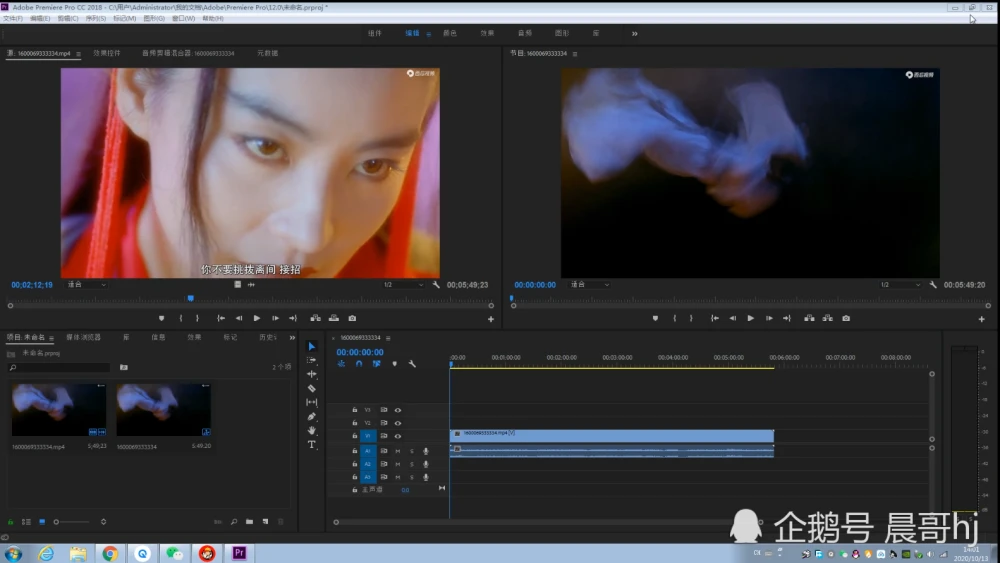Switch Project panel to icon view
This screenshot has height=563, width=1000.
pos(42,522)
